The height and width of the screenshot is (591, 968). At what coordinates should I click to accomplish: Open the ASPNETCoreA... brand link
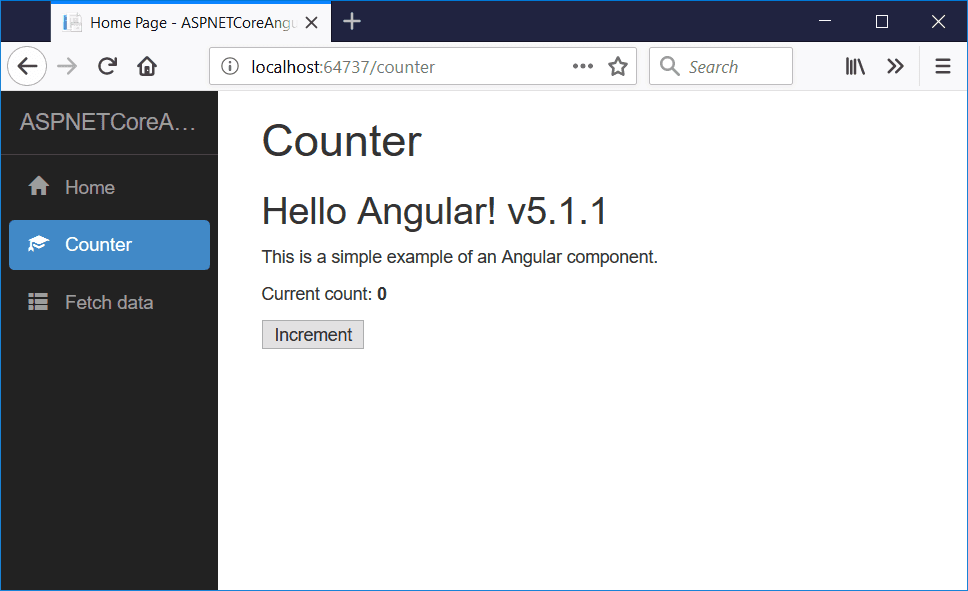click(x=108, y=122)
